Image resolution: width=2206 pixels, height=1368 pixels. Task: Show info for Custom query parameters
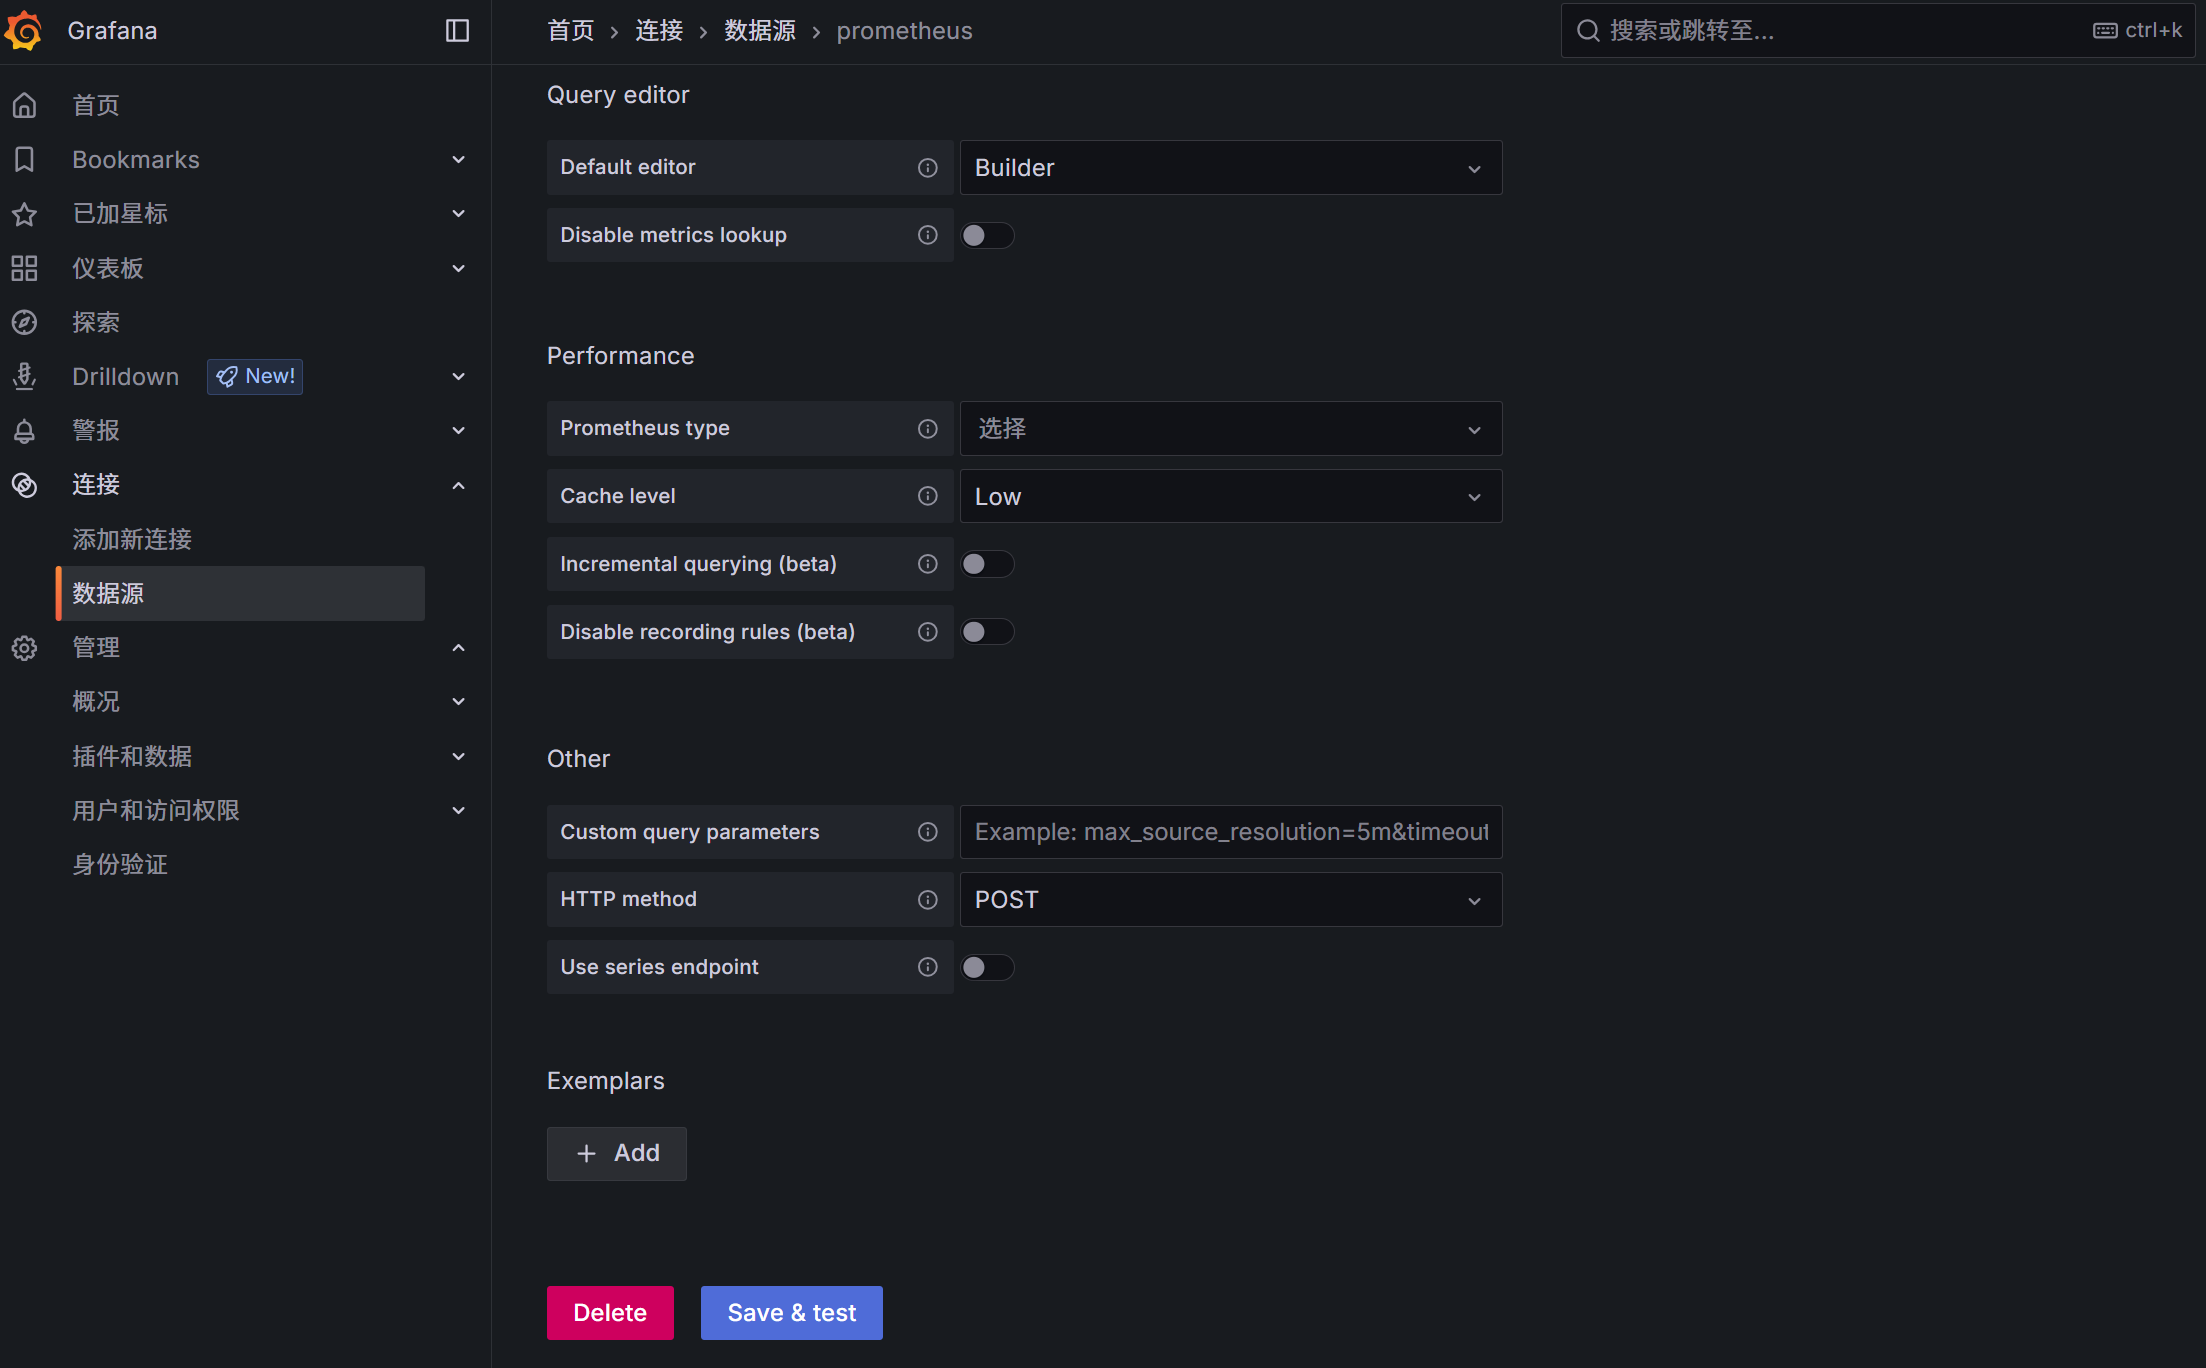click(928, 832)
